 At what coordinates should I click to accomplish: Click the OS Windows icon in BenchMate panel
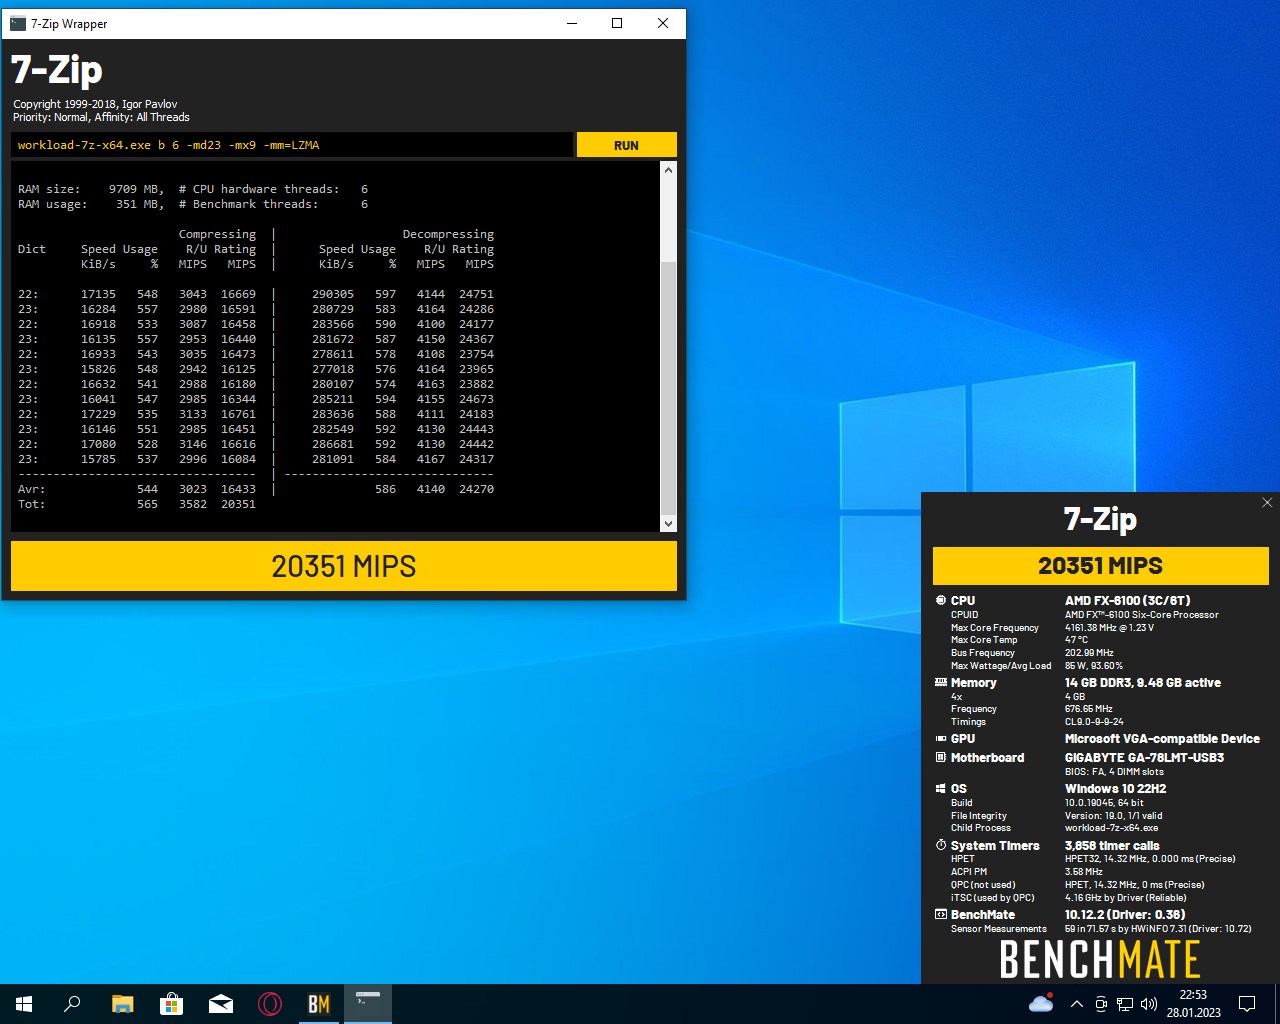tap(940, 789)
